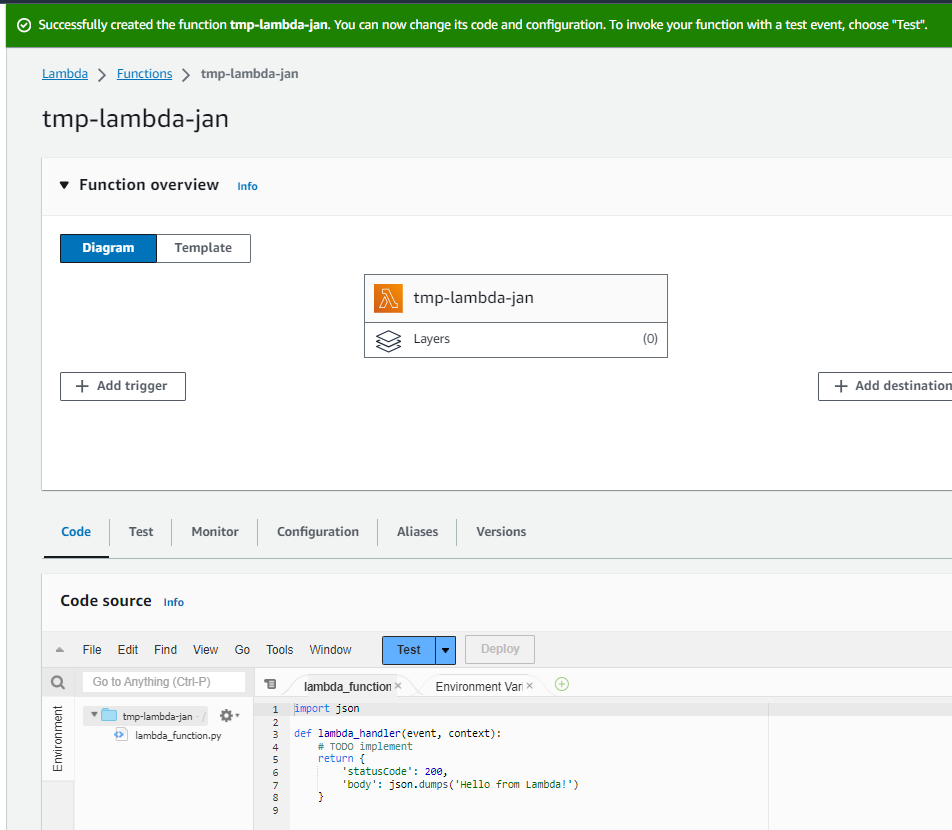Click line number 3 in the gutter
Image resolution: width=952 pixels, height=830 pixels.
pyautogui.click(x=275, y=734)
